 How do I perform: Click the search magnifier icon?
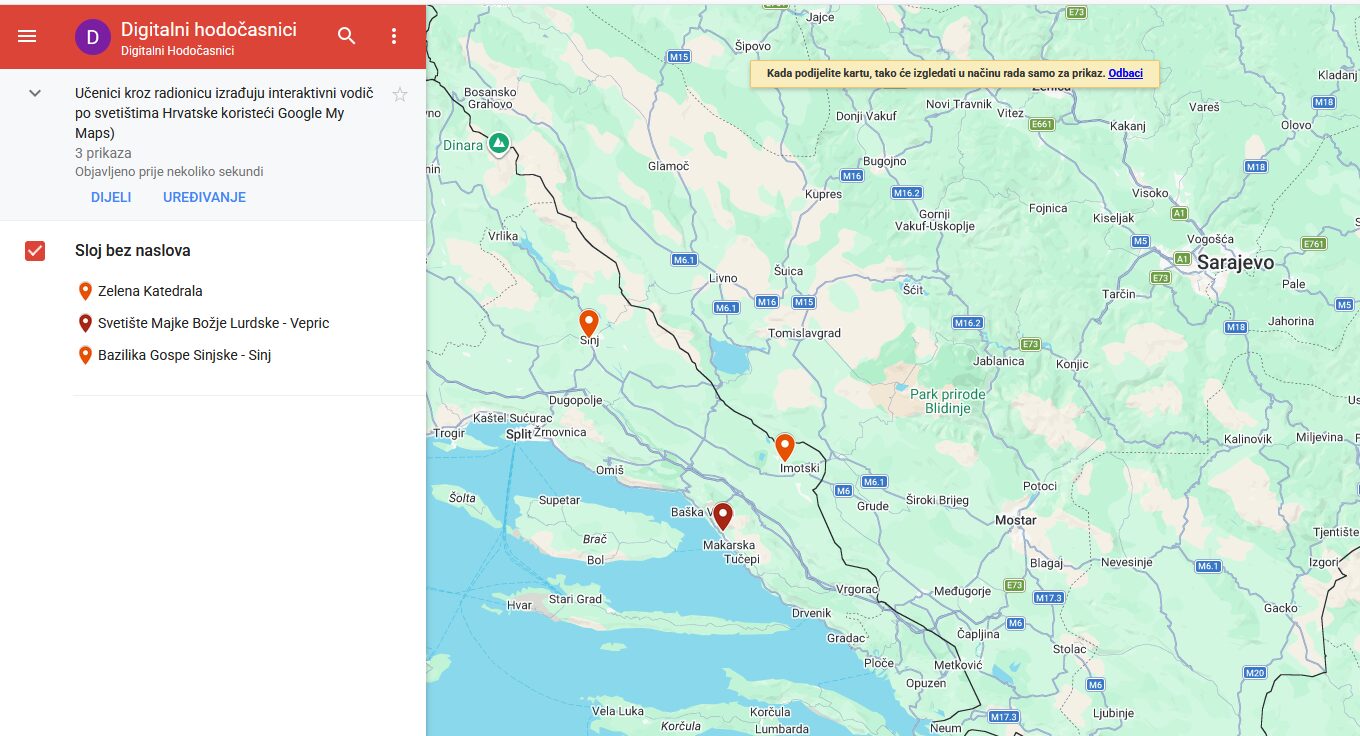click(x=347, y=36)
